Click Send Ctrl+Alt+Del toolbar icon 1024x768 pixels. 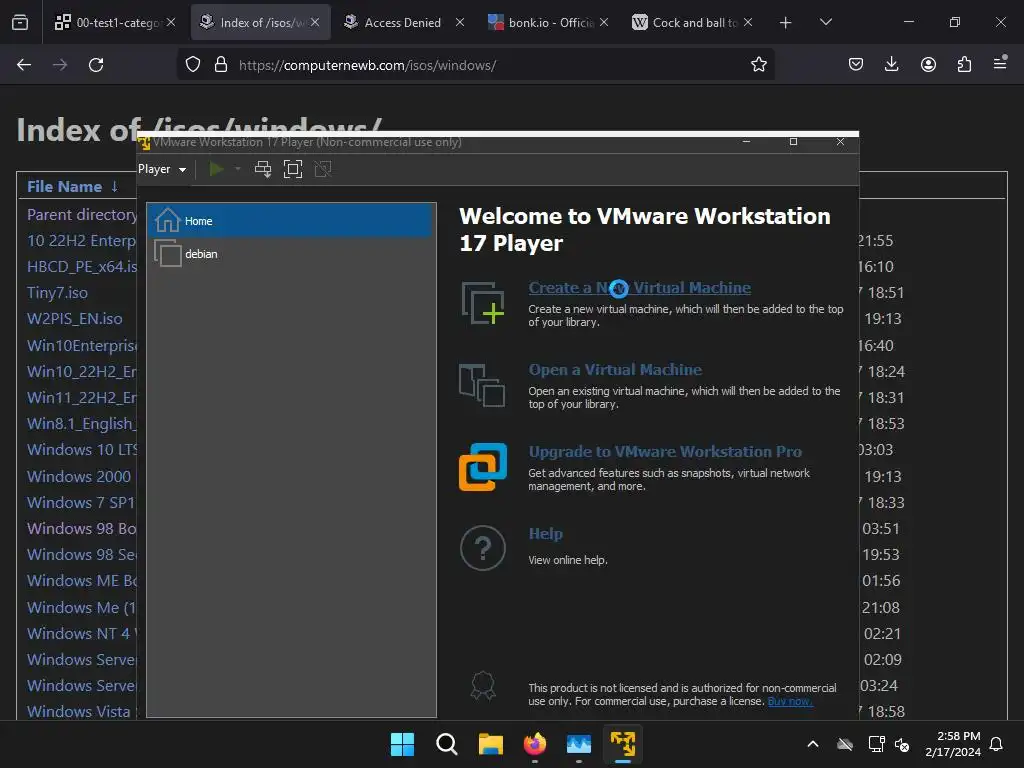point(263,169)
